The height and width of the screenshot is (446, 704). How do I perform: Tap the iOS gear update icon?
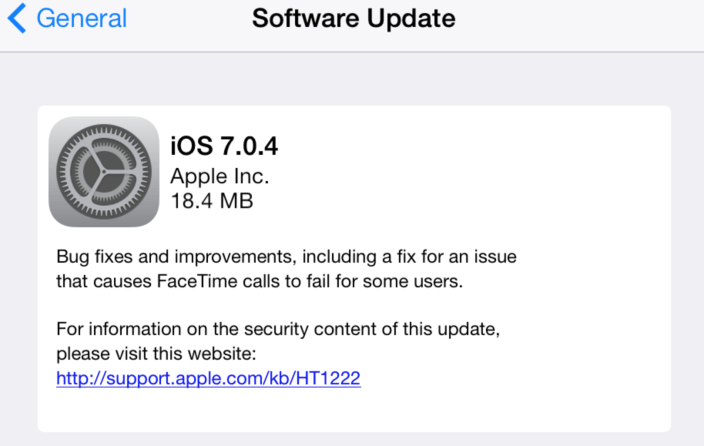point(103,171)
